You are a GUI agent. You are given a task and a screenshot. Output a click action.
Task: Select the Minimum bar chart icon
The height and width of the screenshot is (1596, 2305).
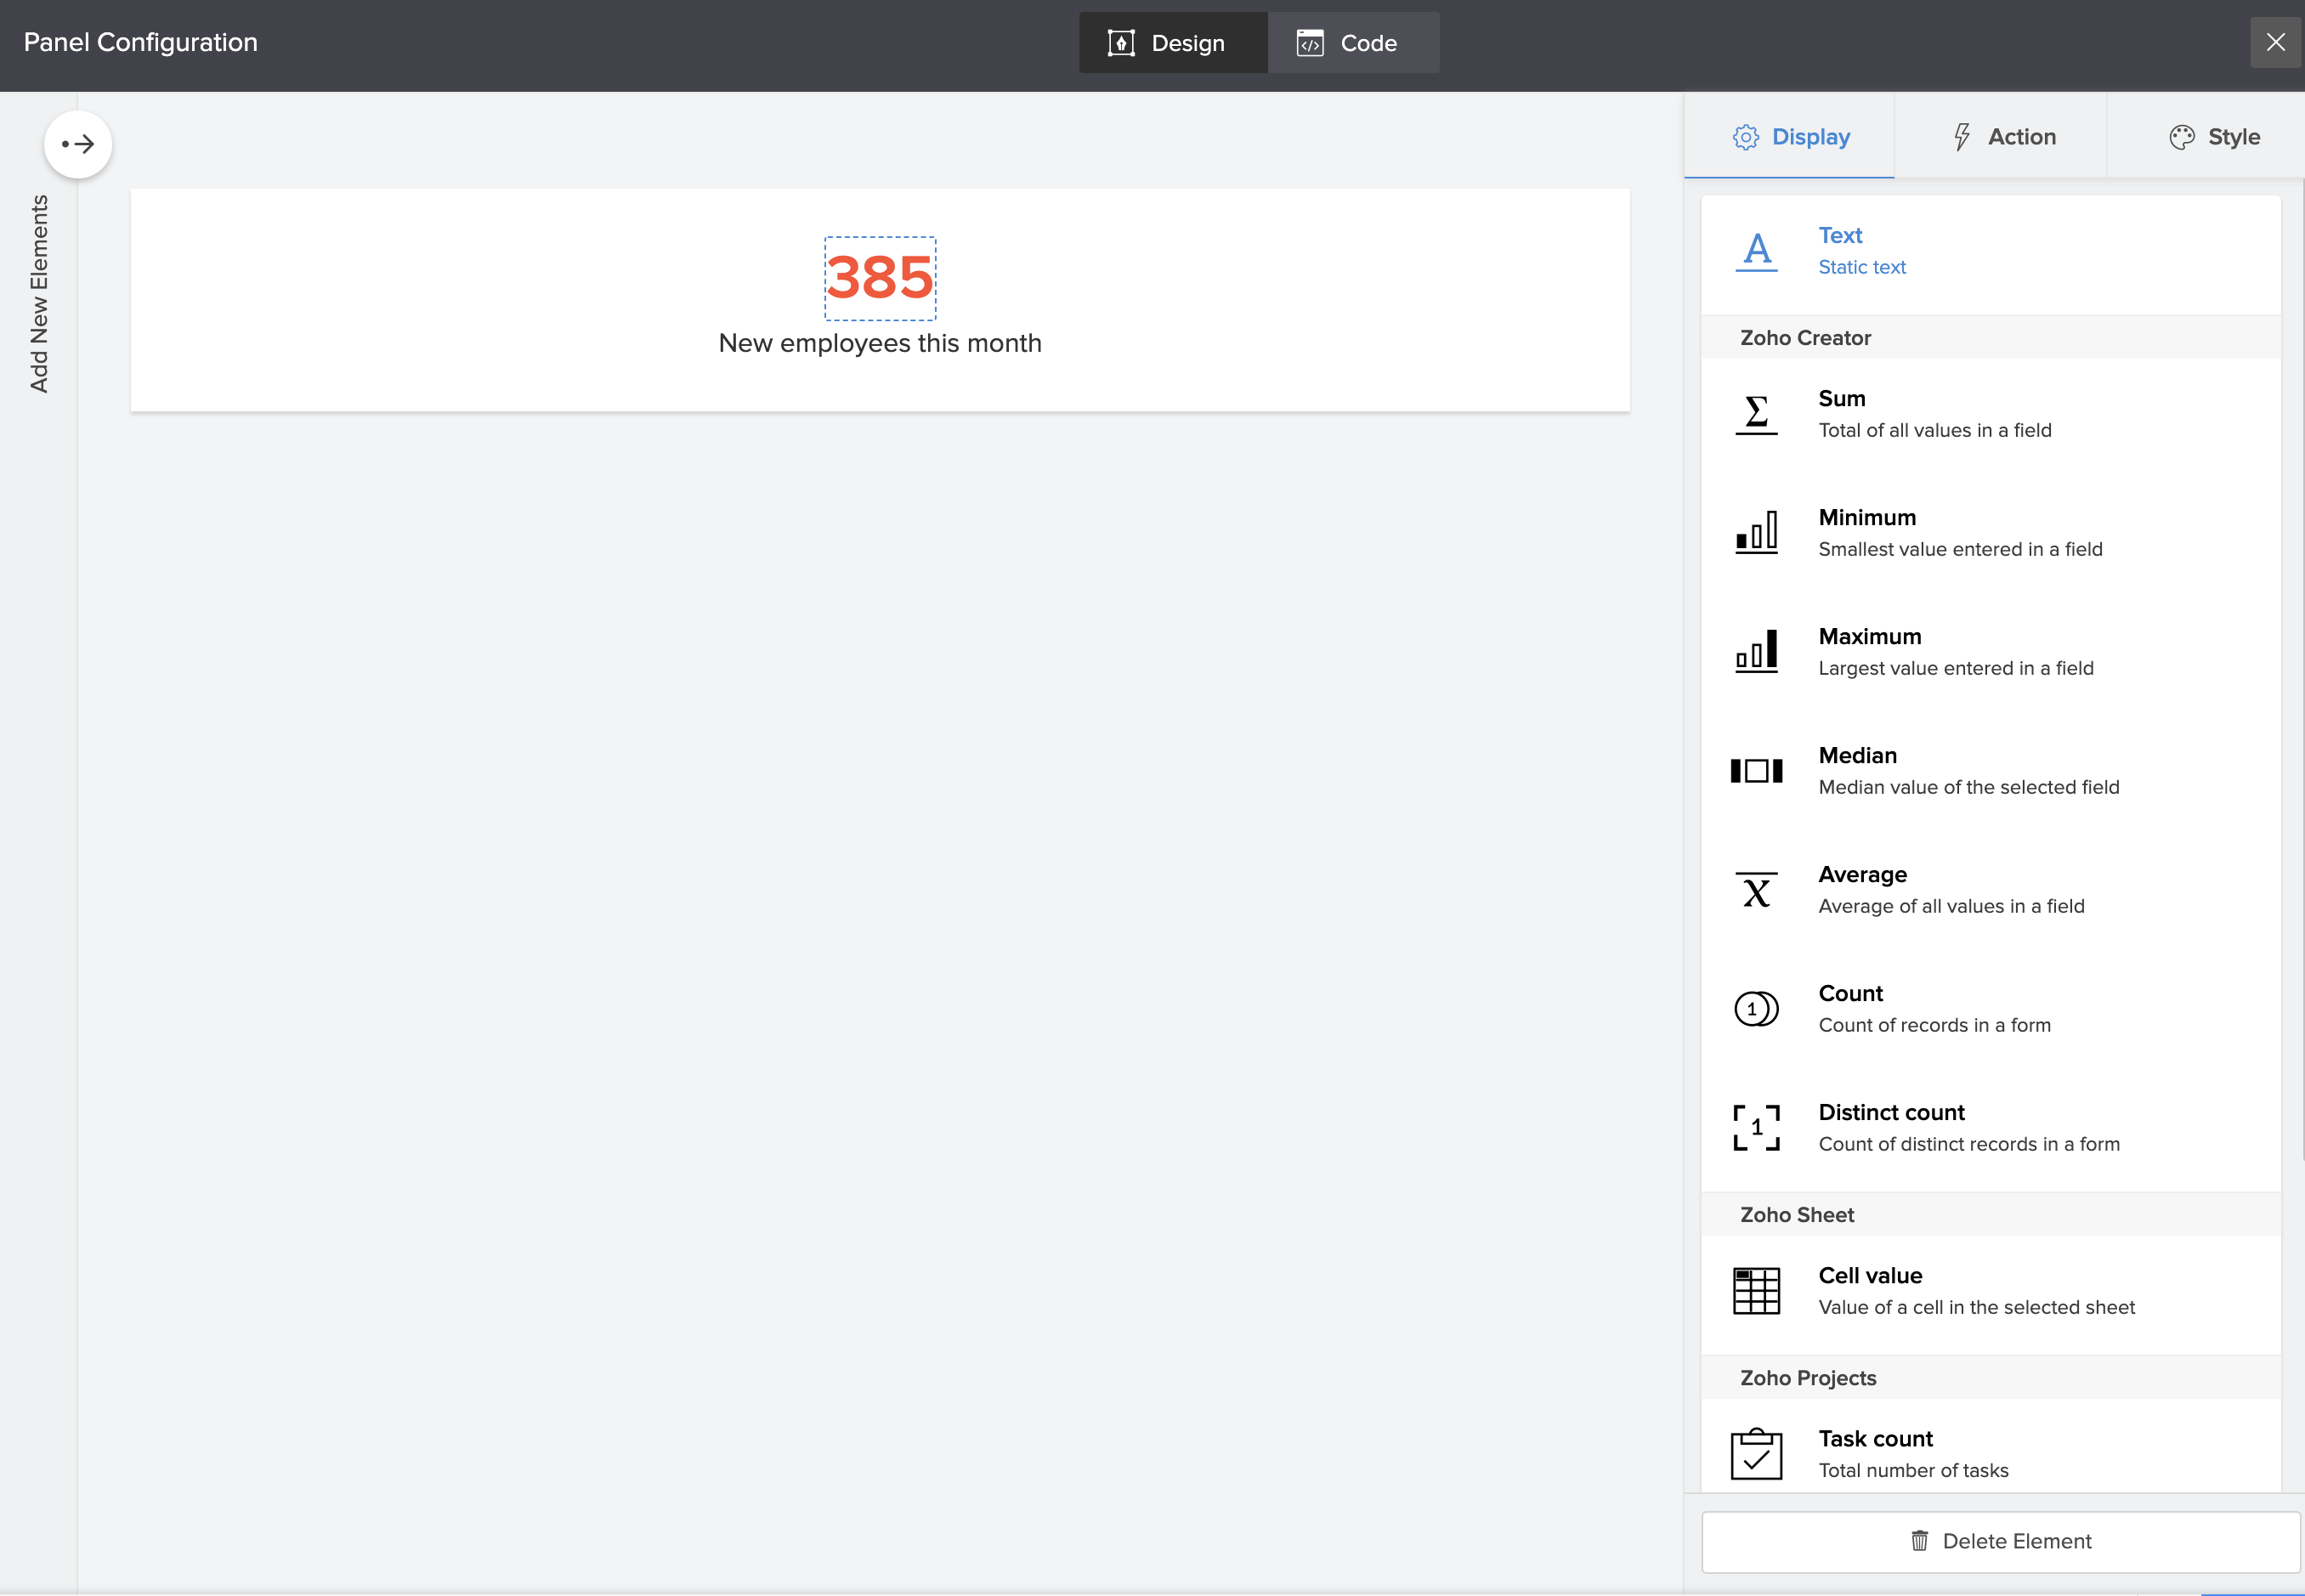(x=1756, y=532)
